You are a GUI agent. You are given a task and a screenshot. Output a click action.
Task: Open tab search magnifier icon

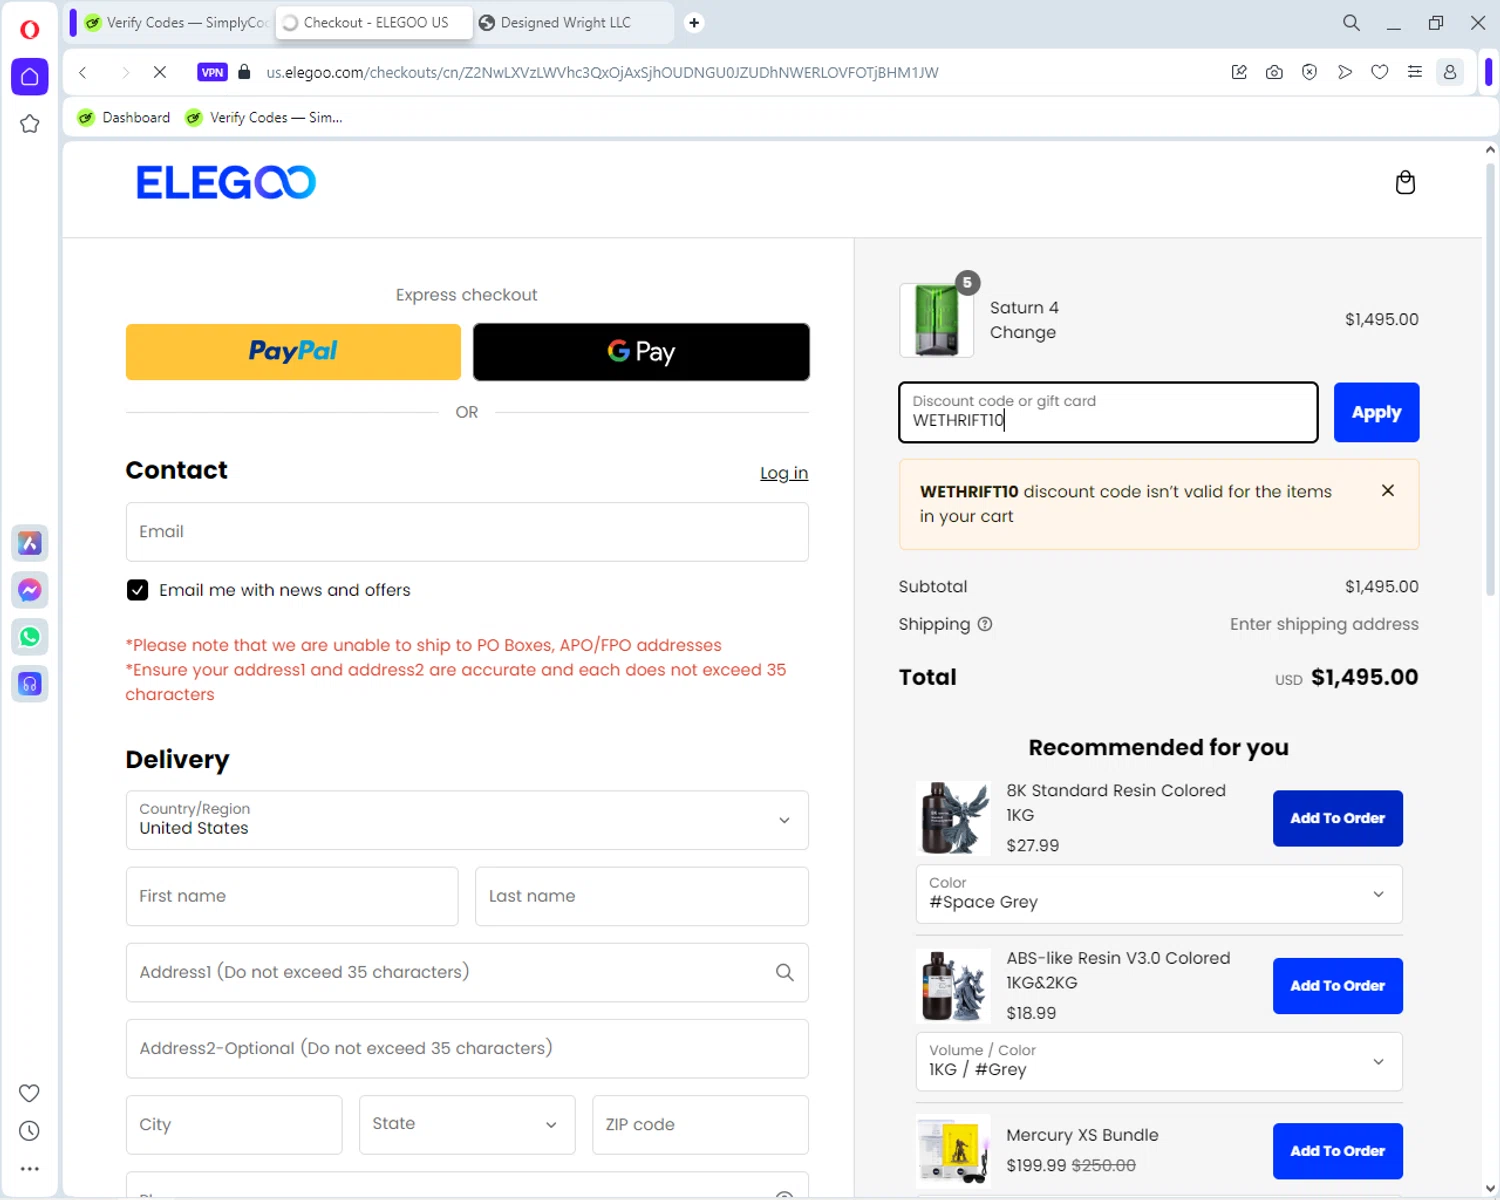coord(1351,22)
